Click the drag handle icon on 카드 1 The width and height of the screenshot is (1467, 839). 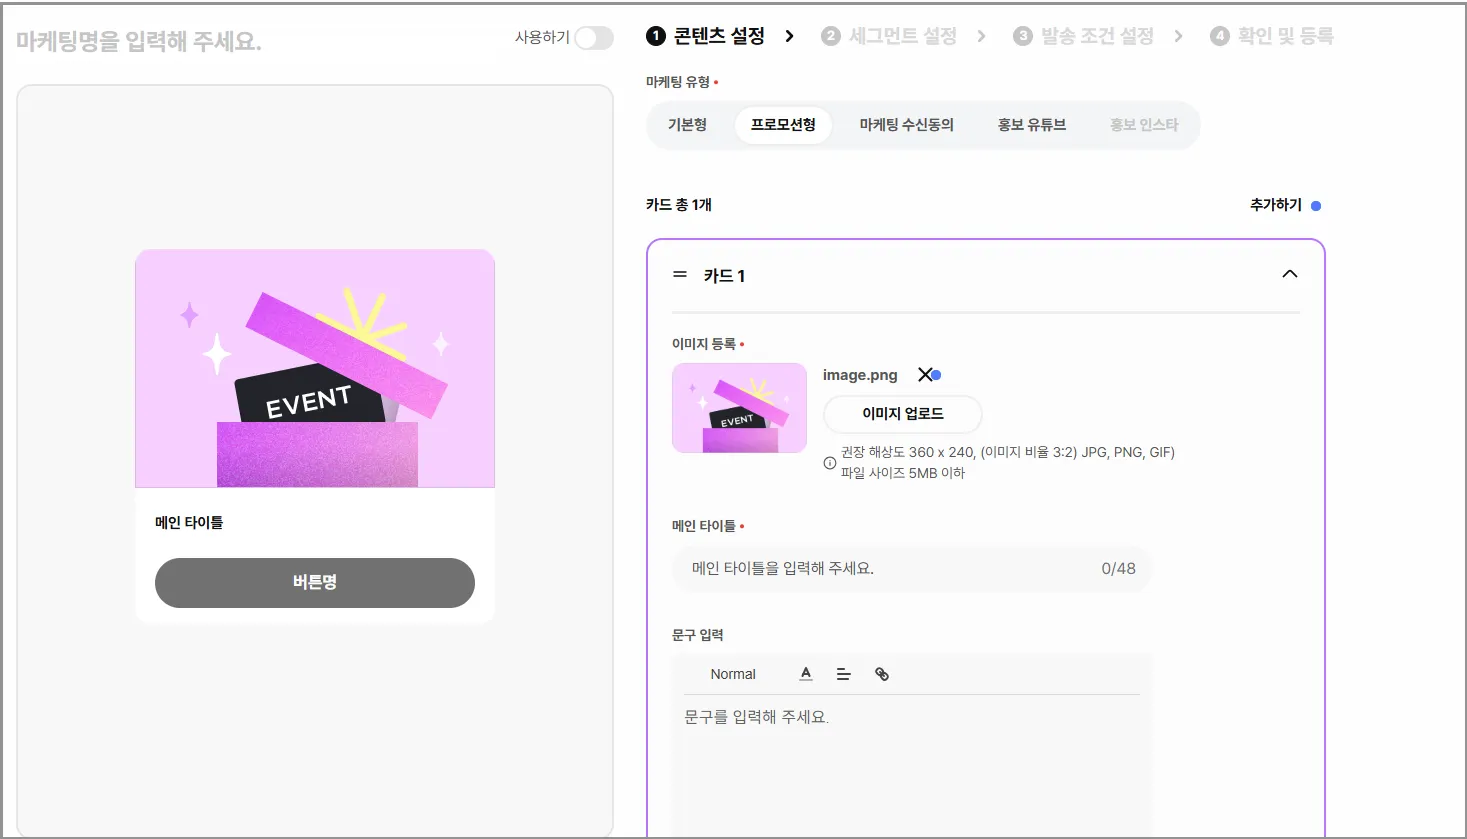point(680,274)
